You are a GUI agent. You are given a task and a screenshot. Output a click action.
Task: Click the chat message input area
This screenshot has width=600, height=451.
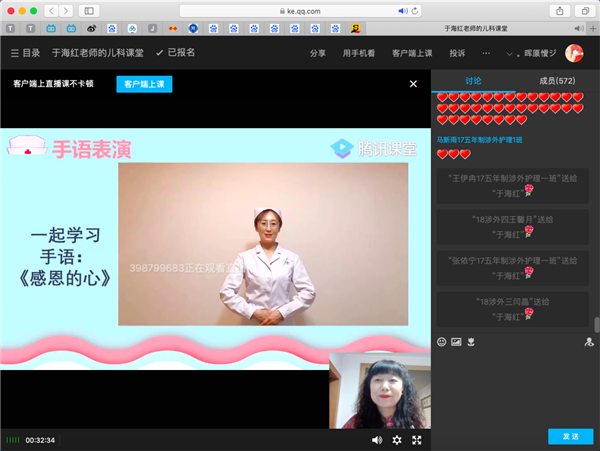(x=515, y=386)
